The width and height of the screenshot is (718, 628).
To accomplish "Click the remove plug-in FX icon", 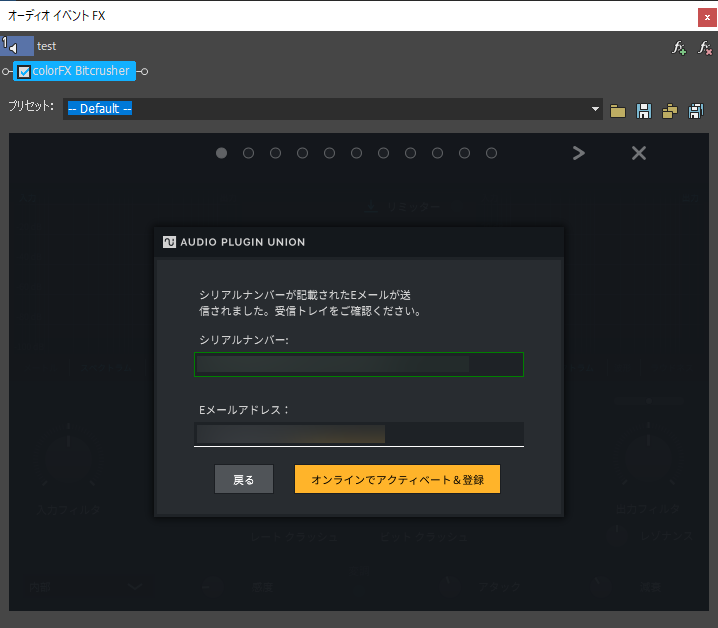I will 705,47.
